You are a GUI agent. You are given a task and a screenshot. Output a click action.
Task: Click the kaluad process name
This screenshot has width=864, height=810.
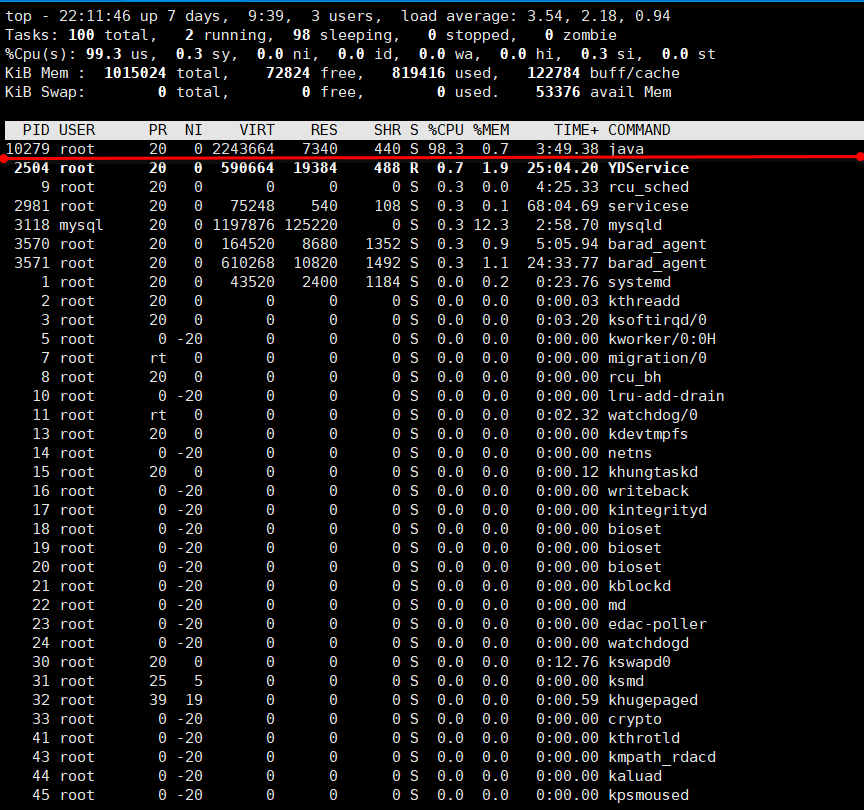point(635,776)
